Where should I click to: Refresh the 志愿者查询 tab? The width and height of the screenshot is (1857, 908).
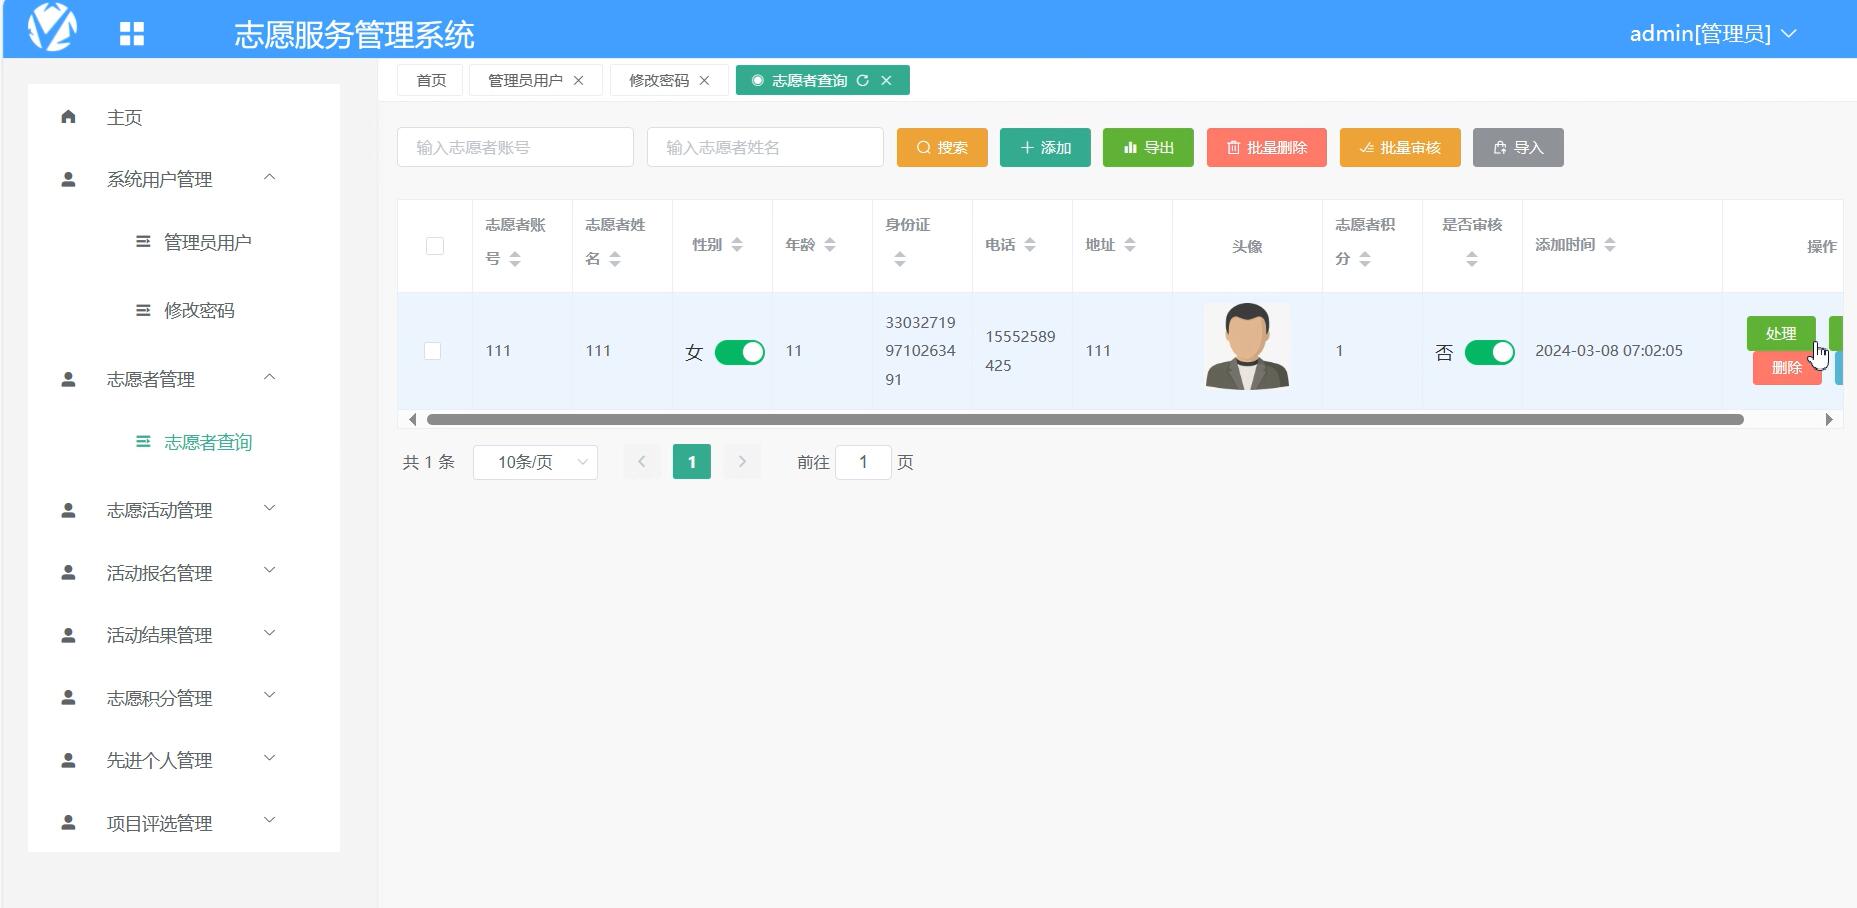tap(862, 80)
